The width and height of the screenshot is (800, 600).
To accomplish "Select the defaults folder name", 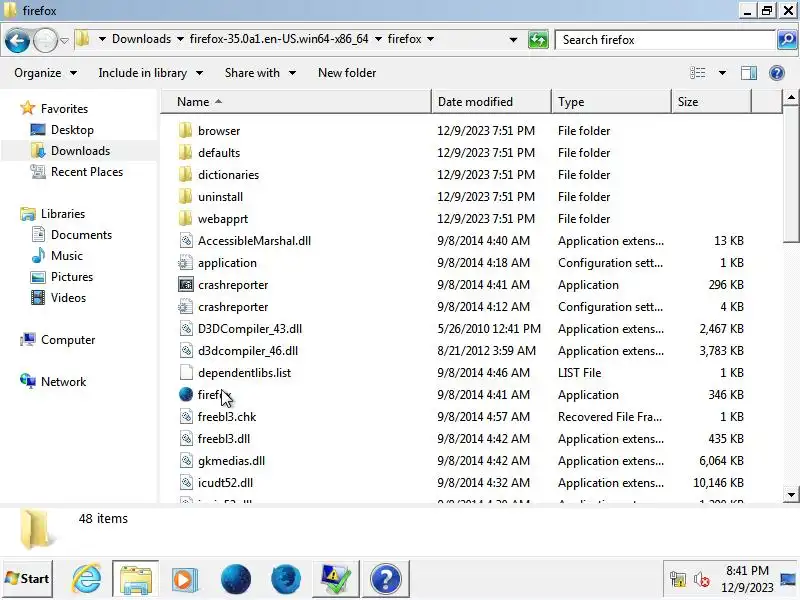I will pyautogui.click(x=219, y=153).
